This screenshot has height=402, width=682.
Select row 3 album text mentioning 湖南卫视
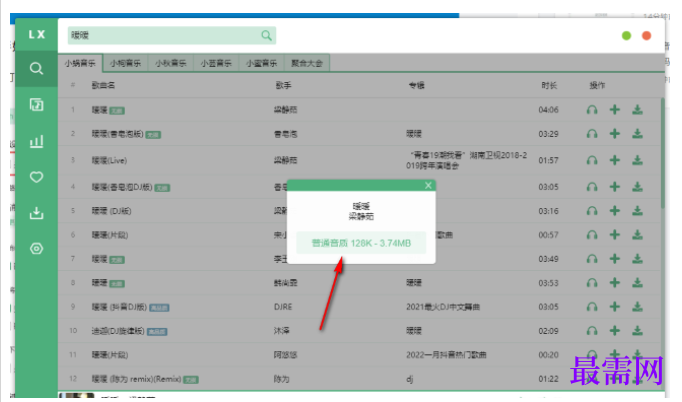click(466, 161)
